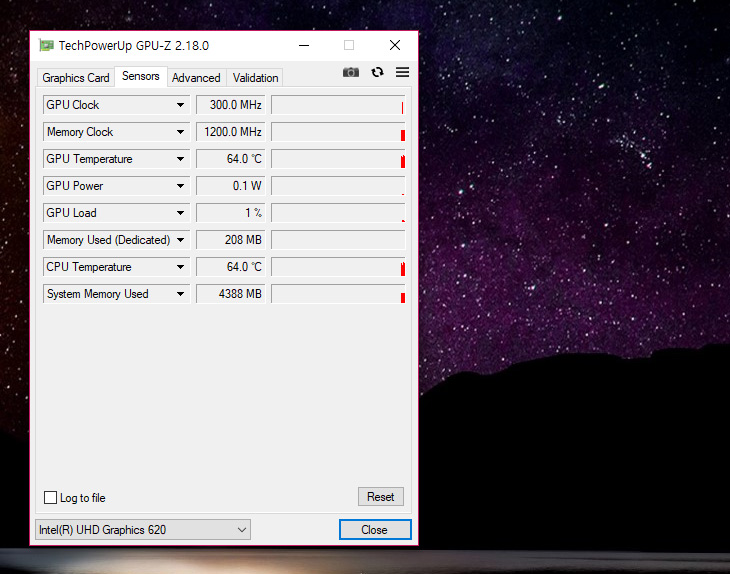Go to the Validation tab

point(255,78)
